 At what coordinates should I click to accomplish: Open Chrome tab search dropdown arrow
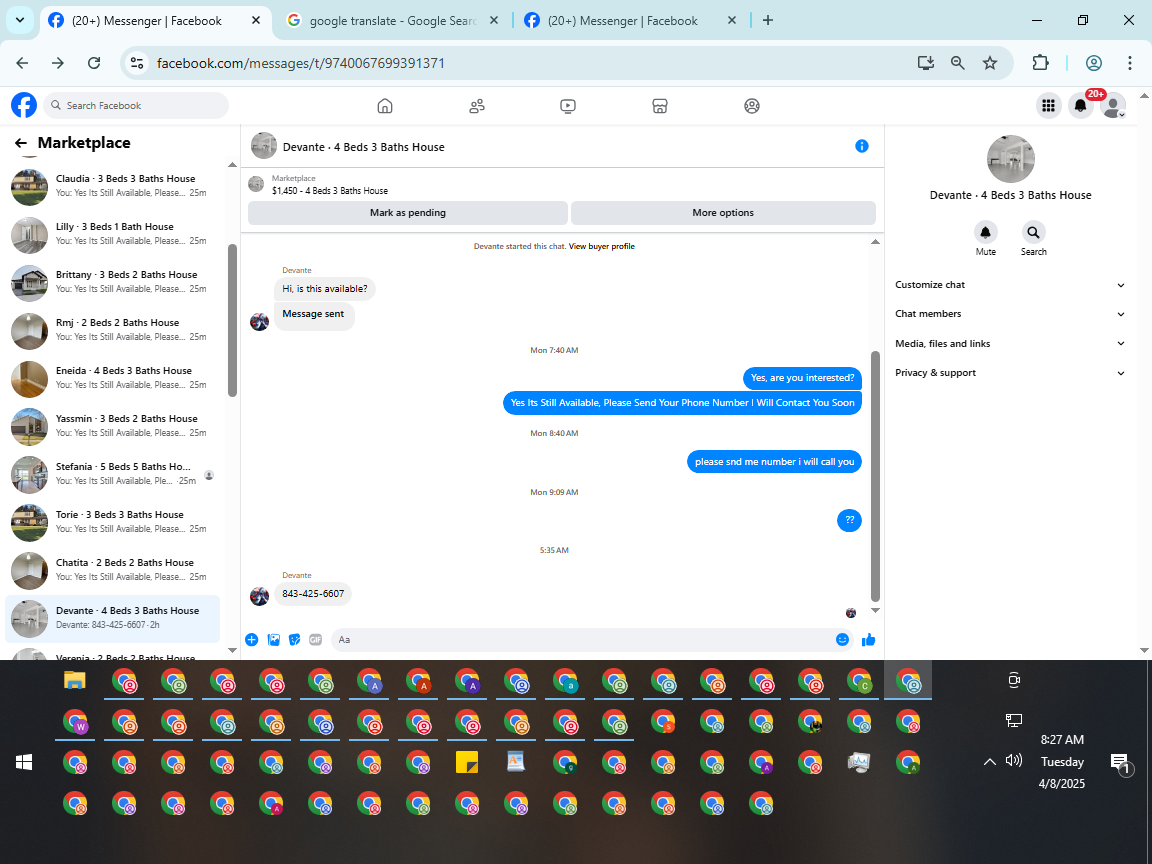(20, 21)
